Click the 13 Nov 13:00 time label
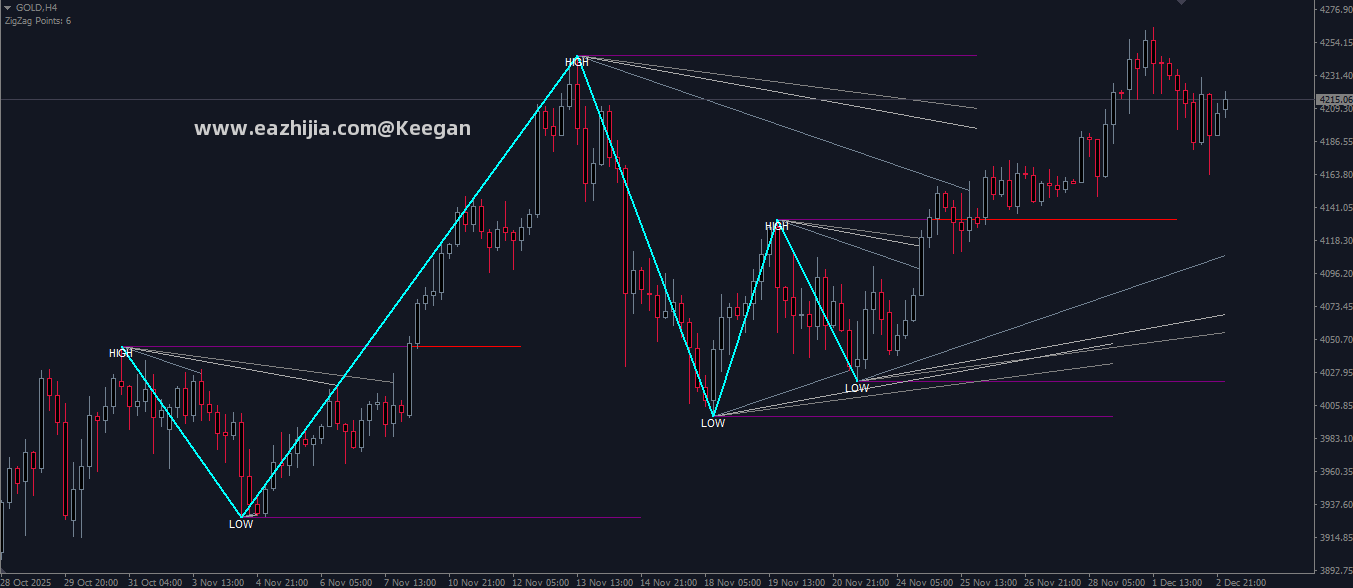The width and height of the screenshot is (1353, 588). [x=604, y=582]
